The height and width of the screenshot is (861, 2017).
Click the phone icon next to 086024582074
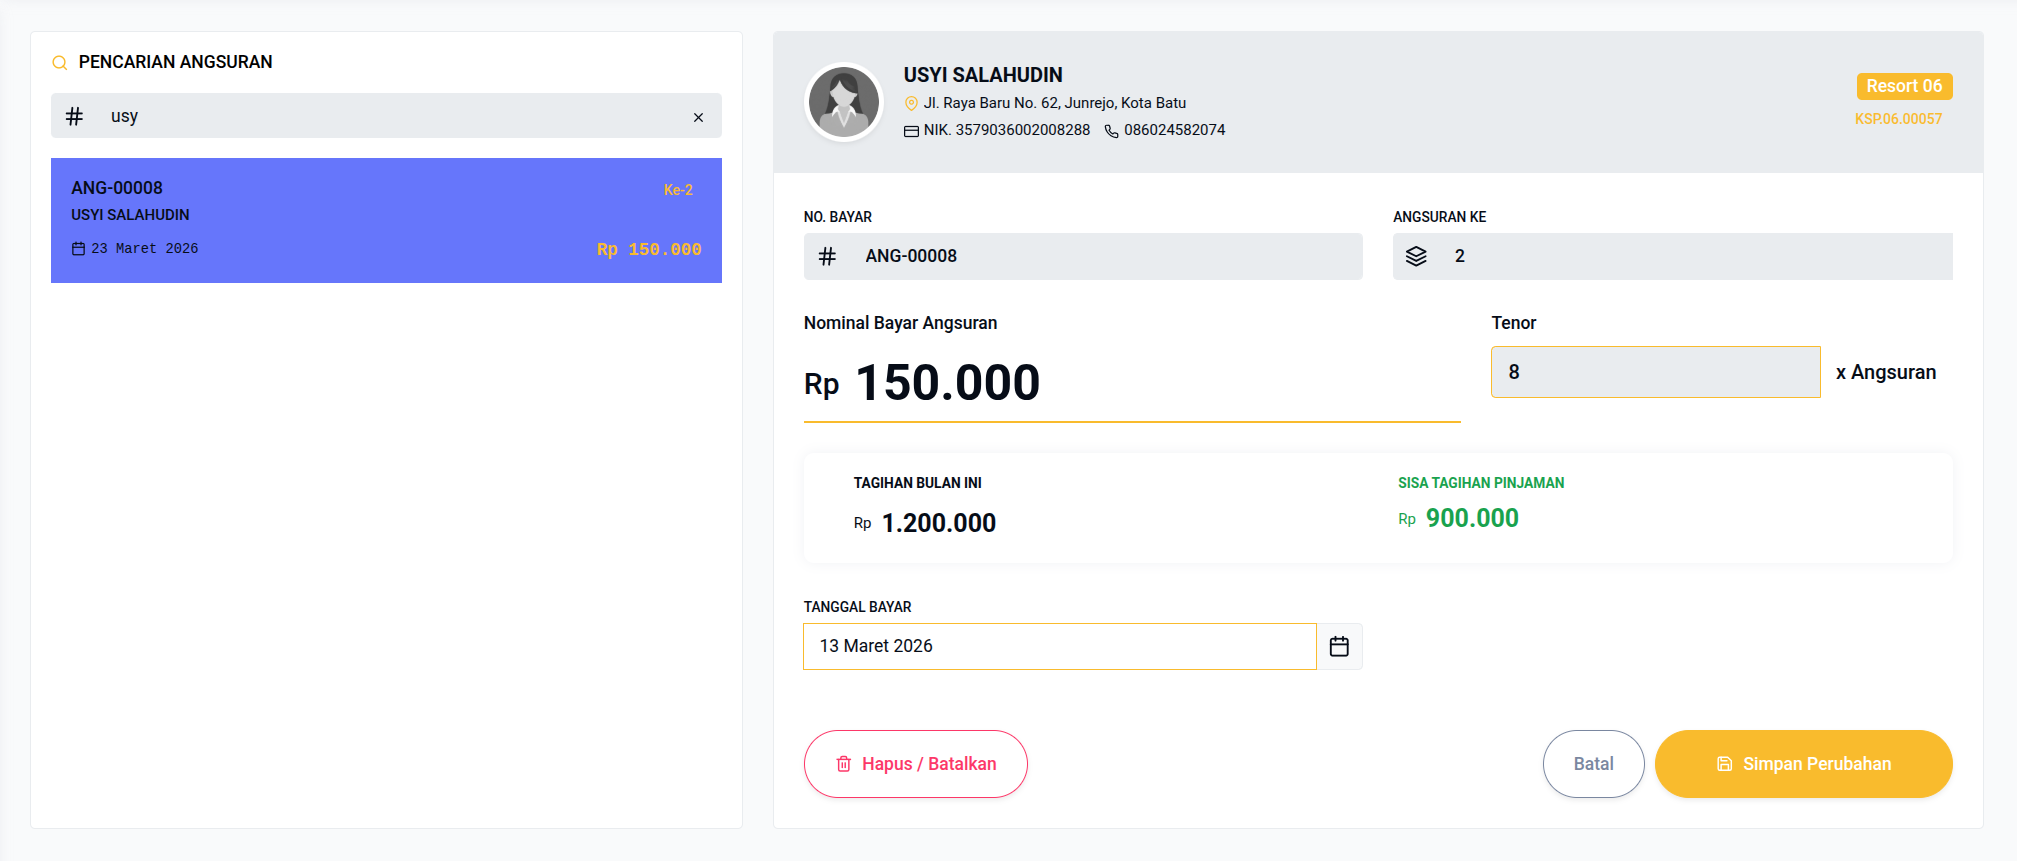[1110, 130]
